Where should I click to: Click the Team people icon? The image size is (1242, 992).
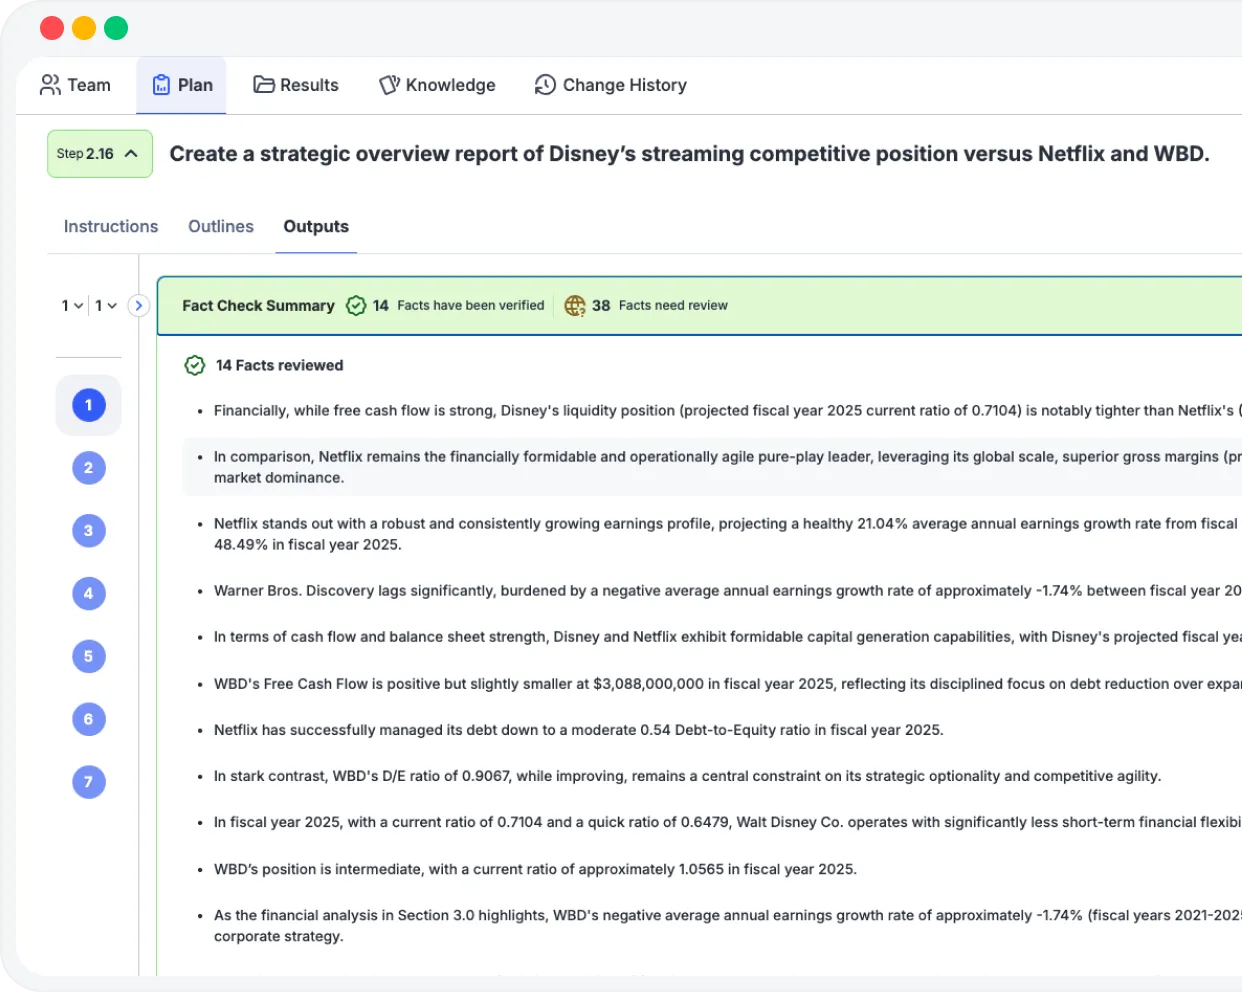pos(50,85)
